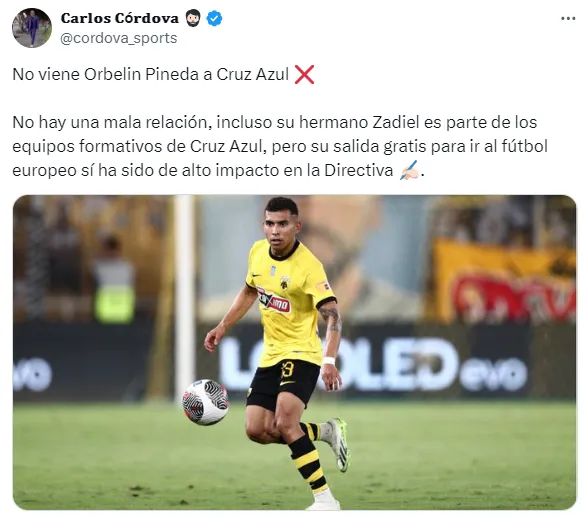Click the Nike swoosh on the jersey
The height and width of the screenshot is (519, 588).
[x=256, y=275]
